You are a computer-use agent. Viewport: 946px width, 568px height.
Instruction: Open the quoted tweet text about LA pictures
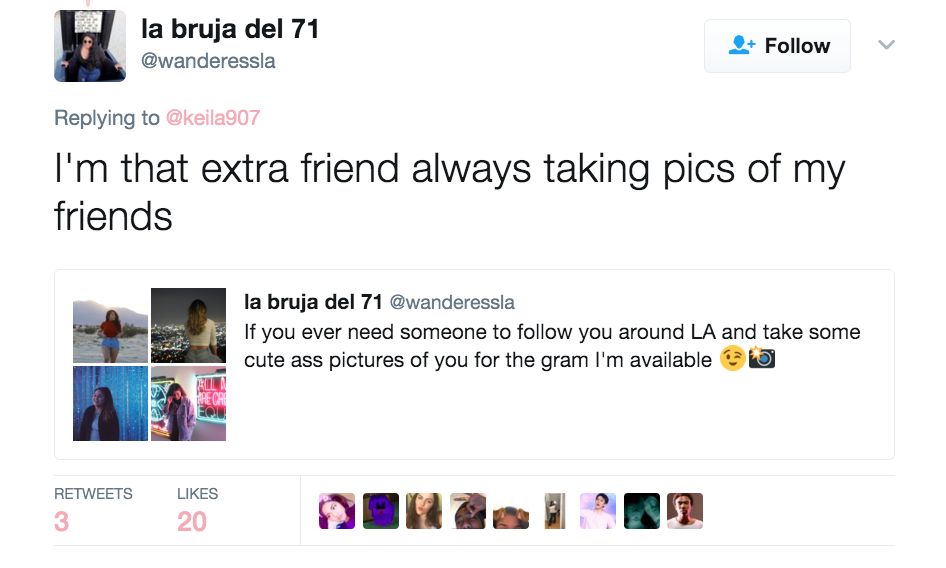point(552,346)
